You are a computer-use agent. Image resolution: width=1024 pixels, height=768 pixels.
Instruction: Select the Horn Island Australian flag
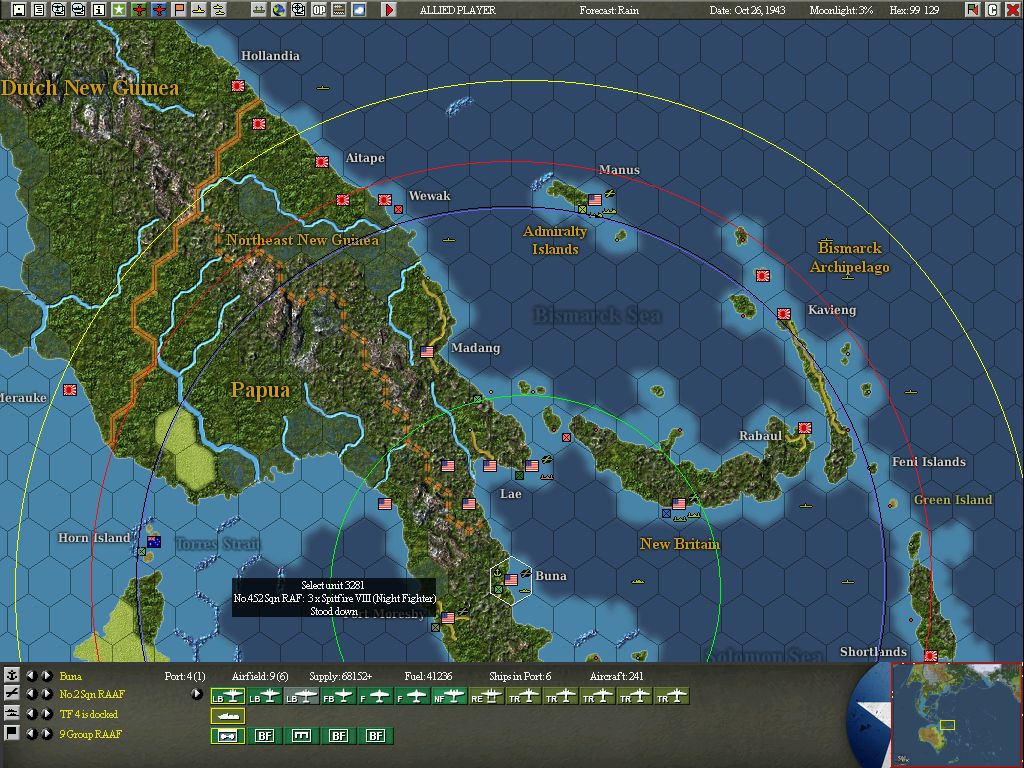154,541
